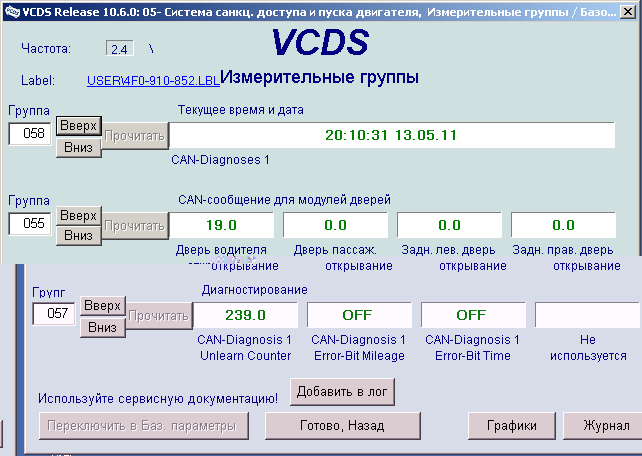Click Прочитать button for group 058
This screenshot has width=642, height=456.
(x=135, y=136)
